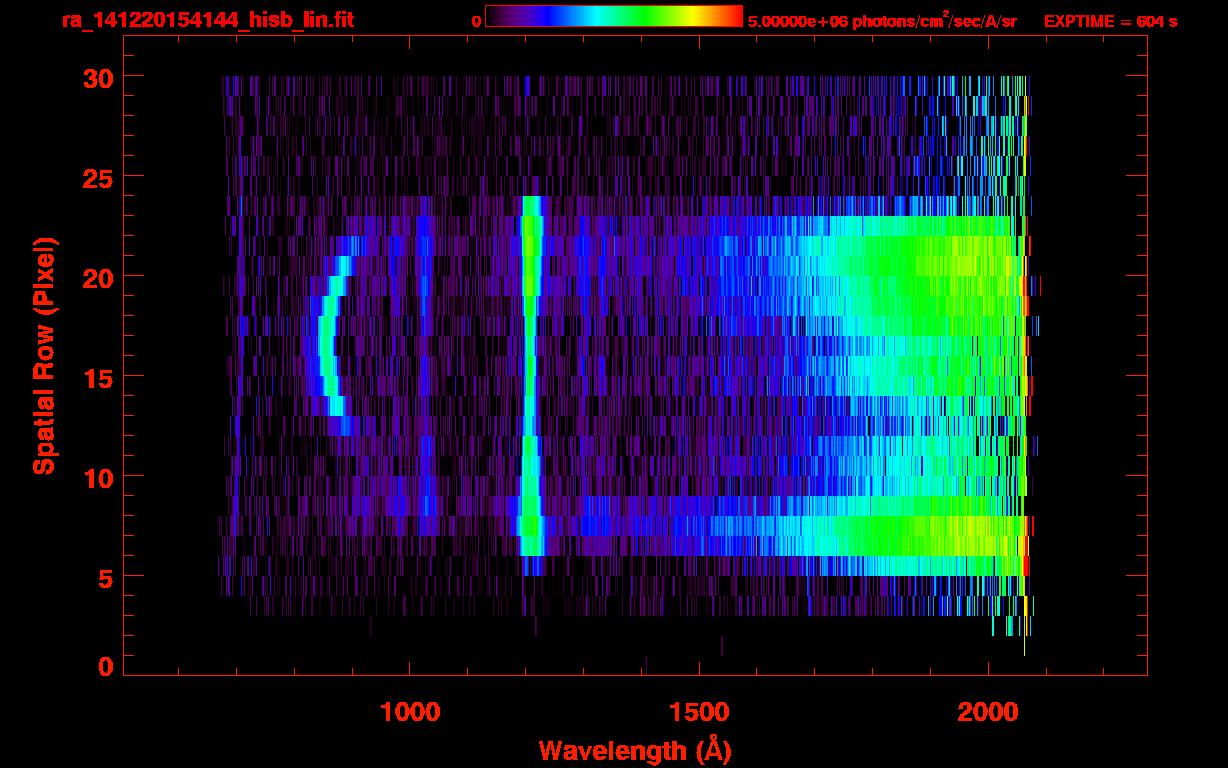This screenshot has width=1228, height=768.
Task: Click the y-axis tick label 0
Action: click(105, 665)
